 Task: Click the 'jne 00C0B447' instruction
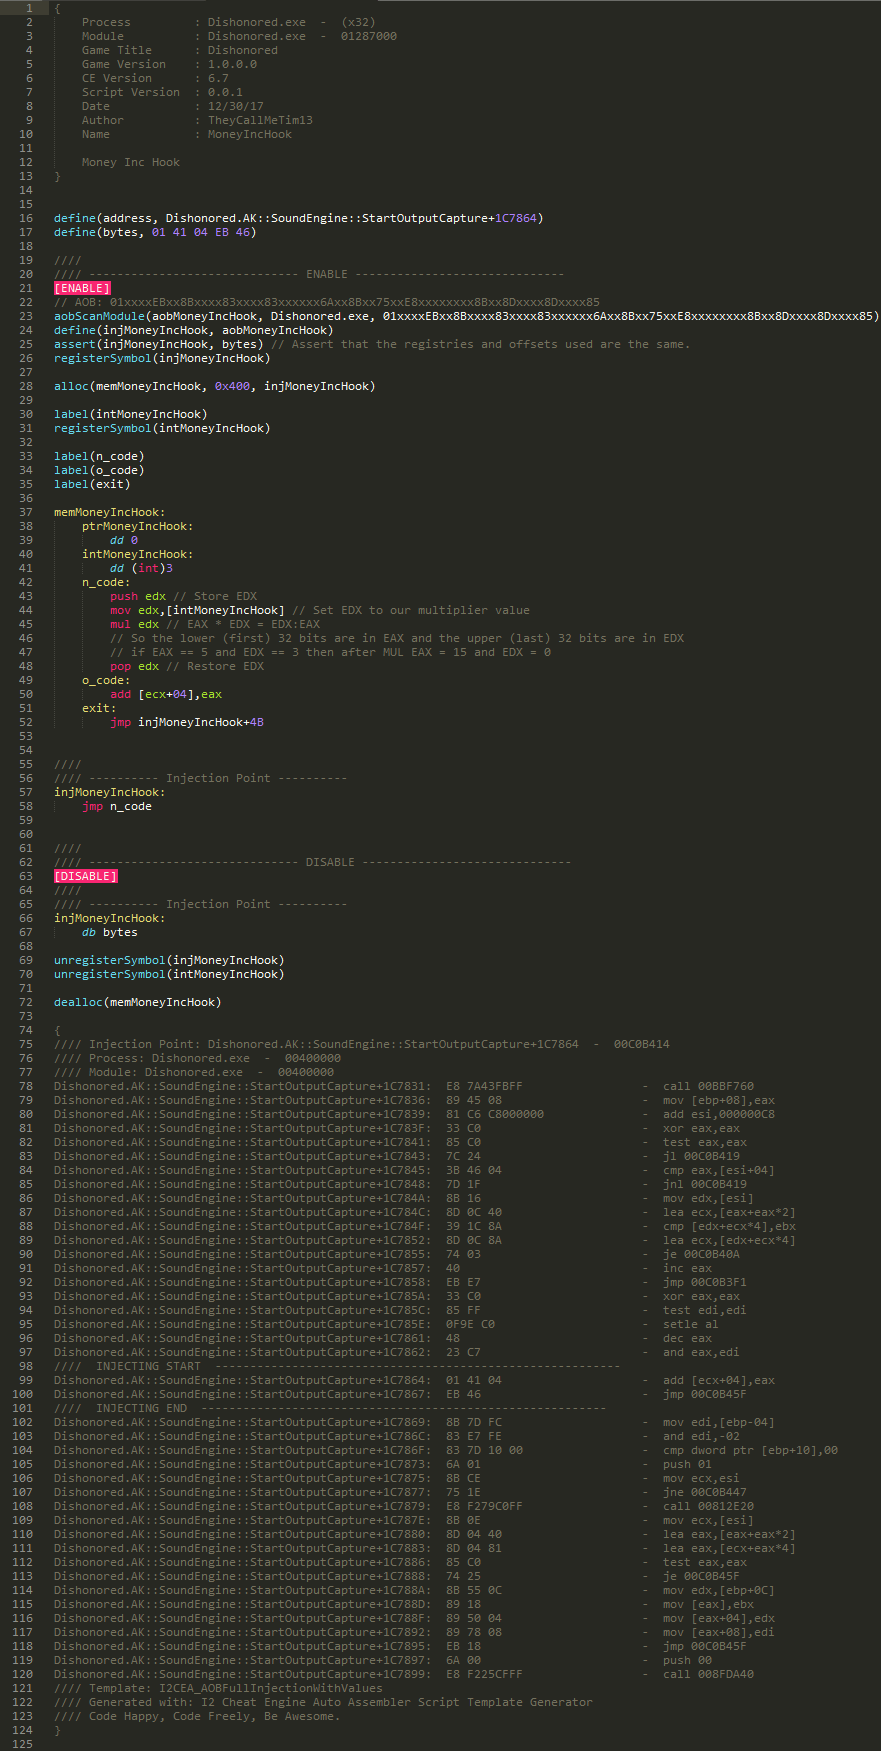pos(705,1492)
